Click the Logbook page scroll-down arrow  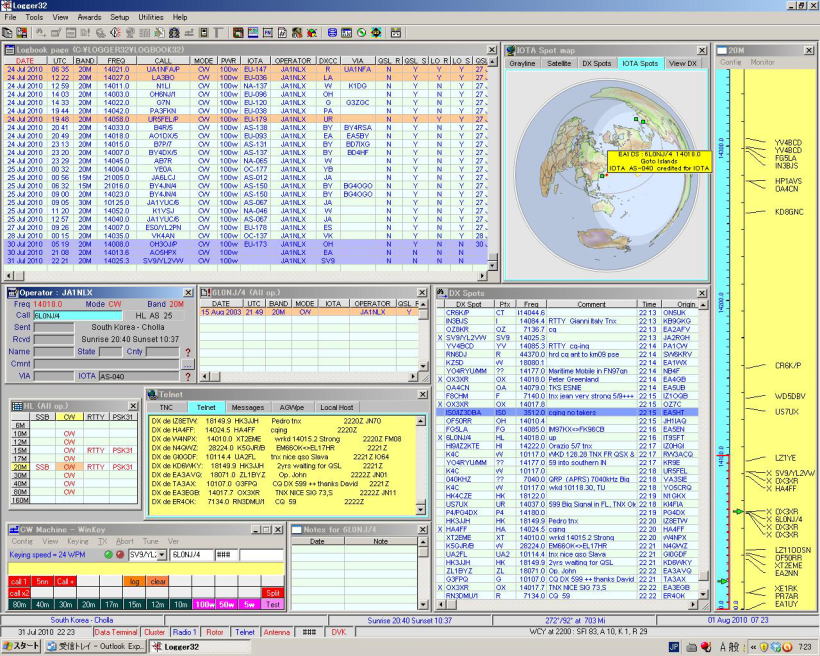pos(492,265)
